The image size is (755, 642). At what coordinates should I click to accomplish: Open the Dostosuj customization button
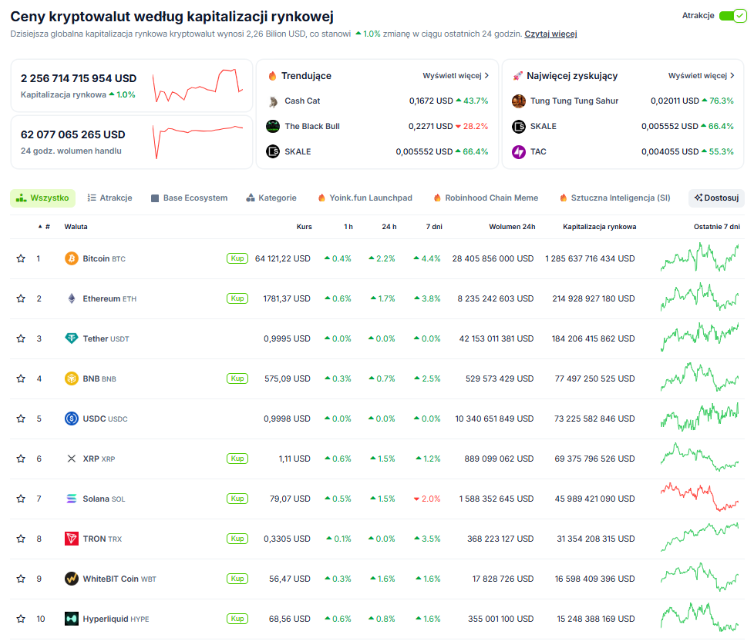point(716,198)
